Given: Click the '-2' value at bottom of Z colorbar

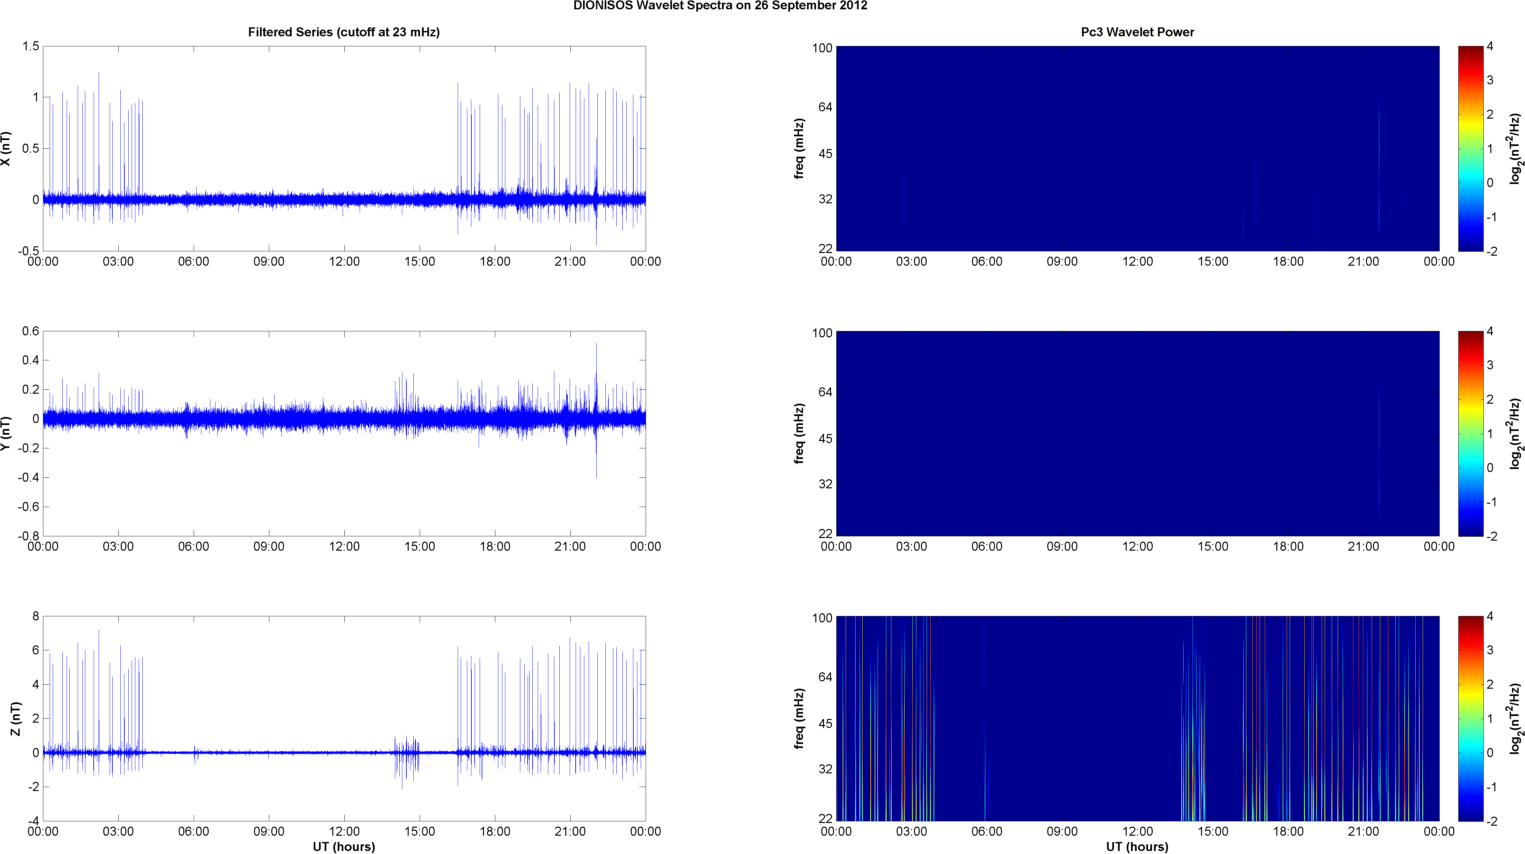Looking at the screenshot, I should (x=1491, y=821).
